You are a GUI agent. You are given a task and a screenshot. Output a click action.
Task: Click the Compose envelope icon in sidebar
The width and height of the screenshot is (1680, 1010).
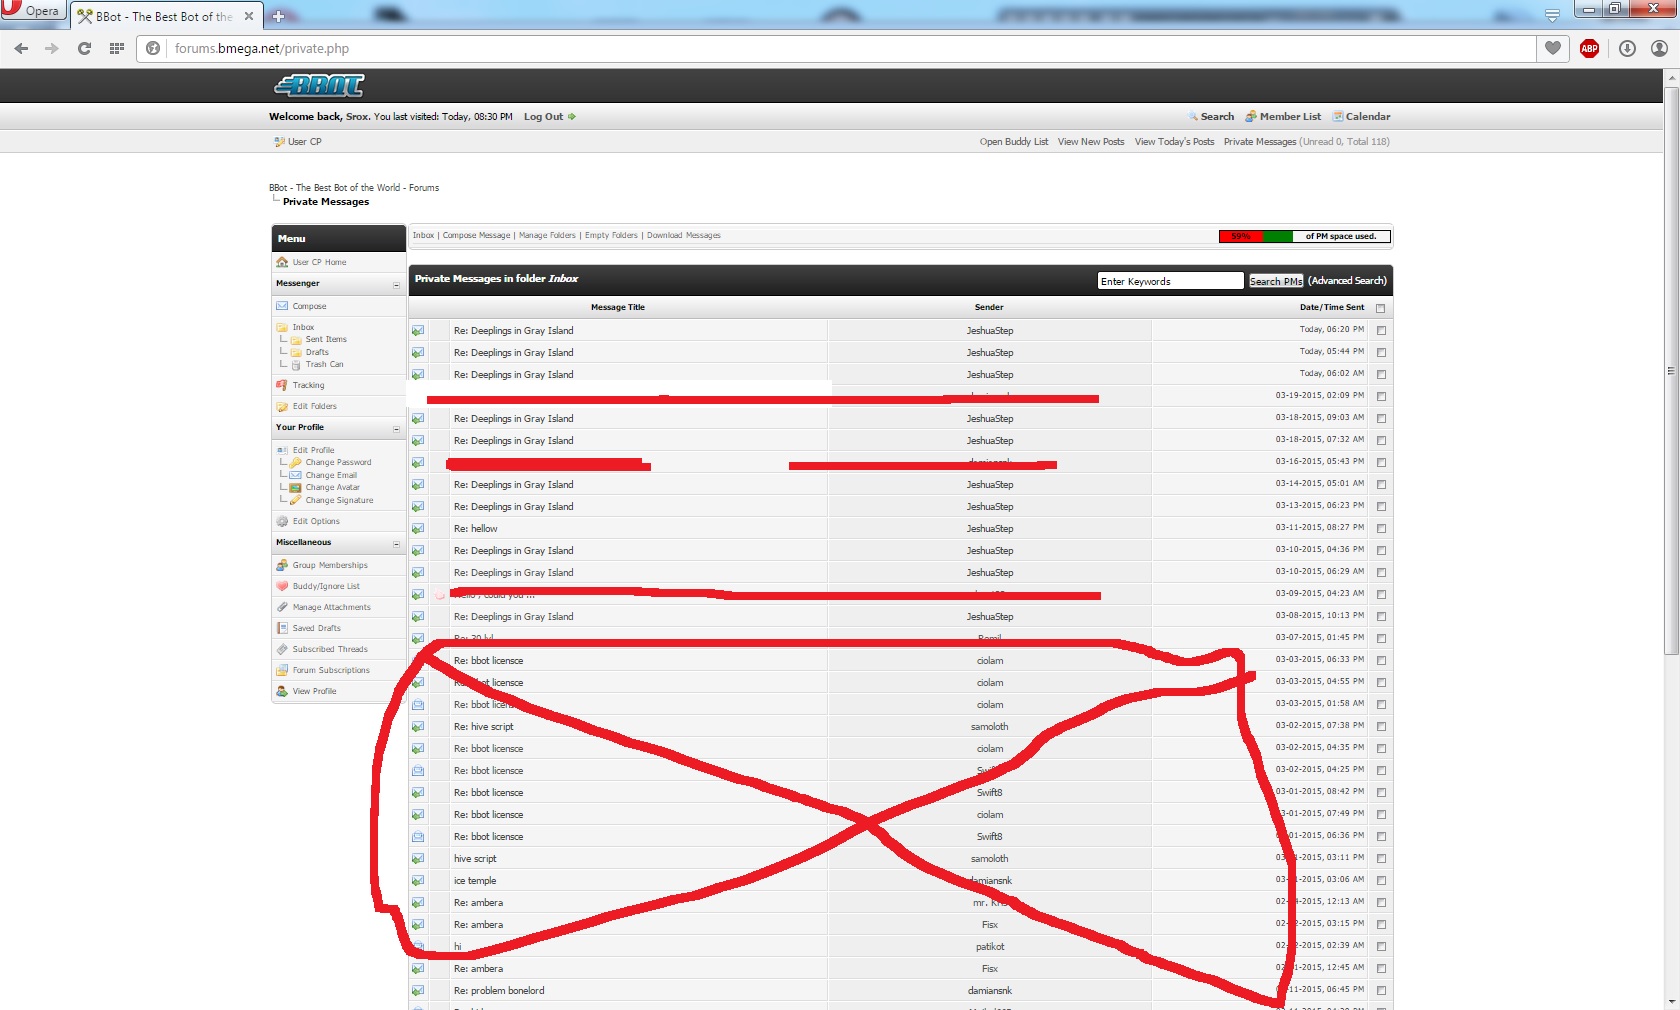coord(282,306)
